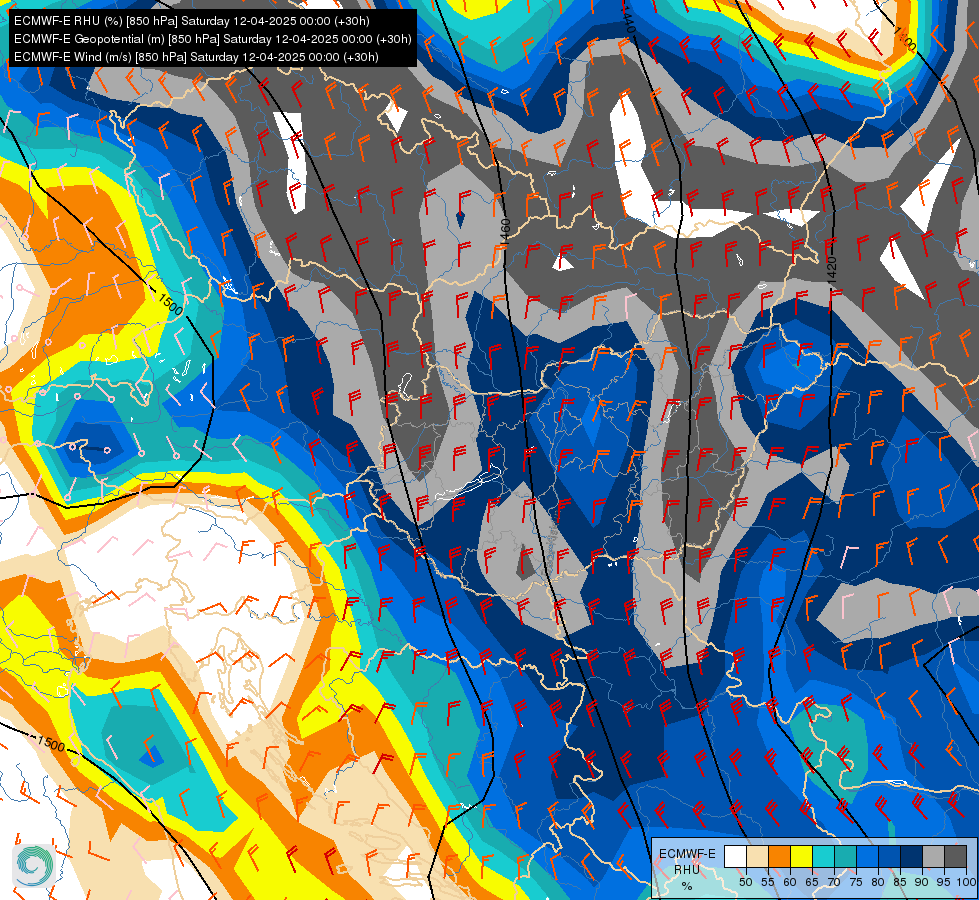Click legend scale value '95'

(x=943, y=882)
